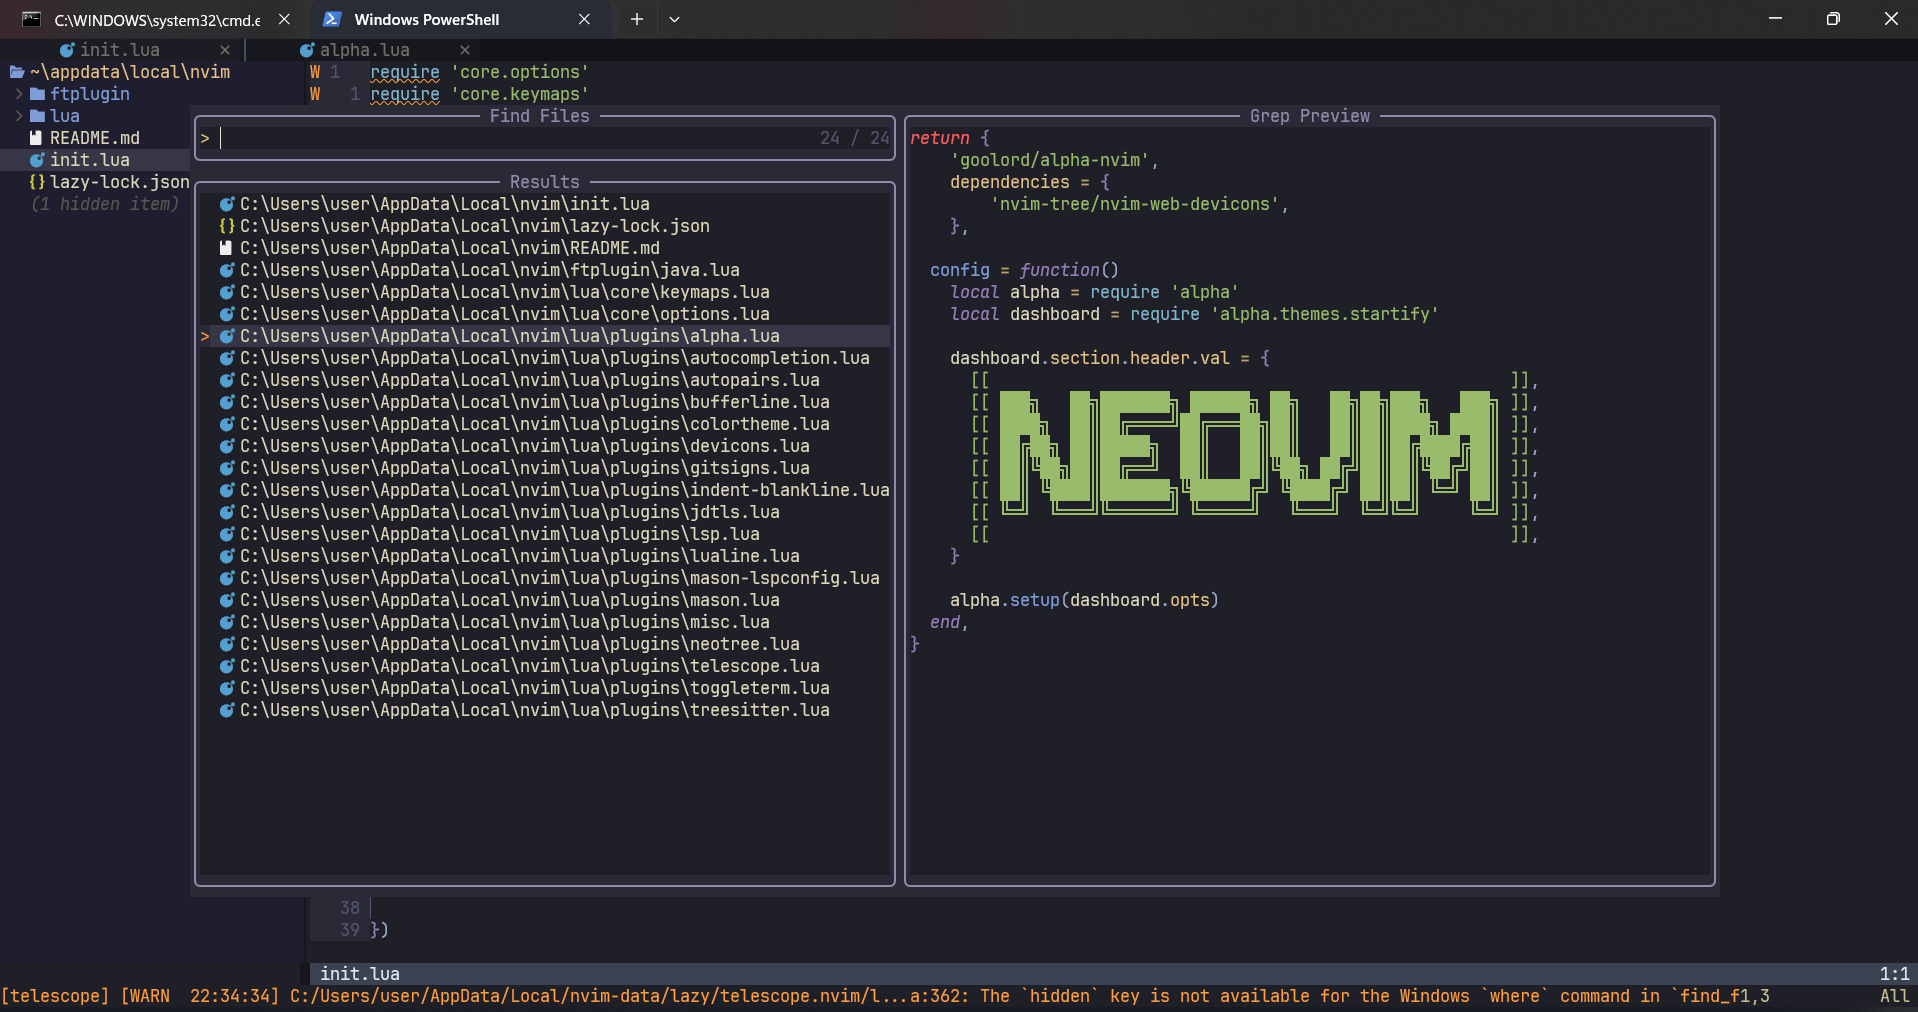Screen dimensions: 1918x1012
Task: Click the require 'core.keymaps' line in the editor
Action: [x=480, y=94]
